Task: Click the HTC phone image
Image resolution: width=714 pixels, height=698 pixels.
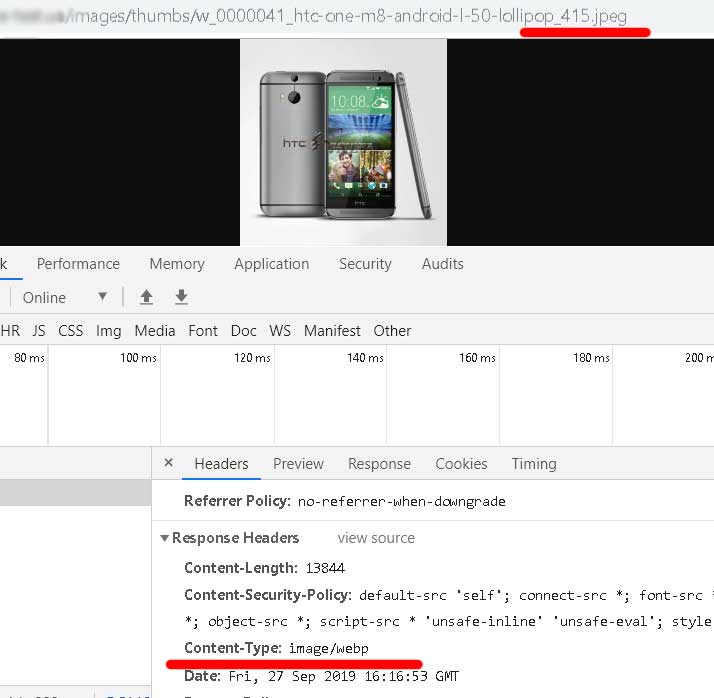Action: (x=343, y=142)
